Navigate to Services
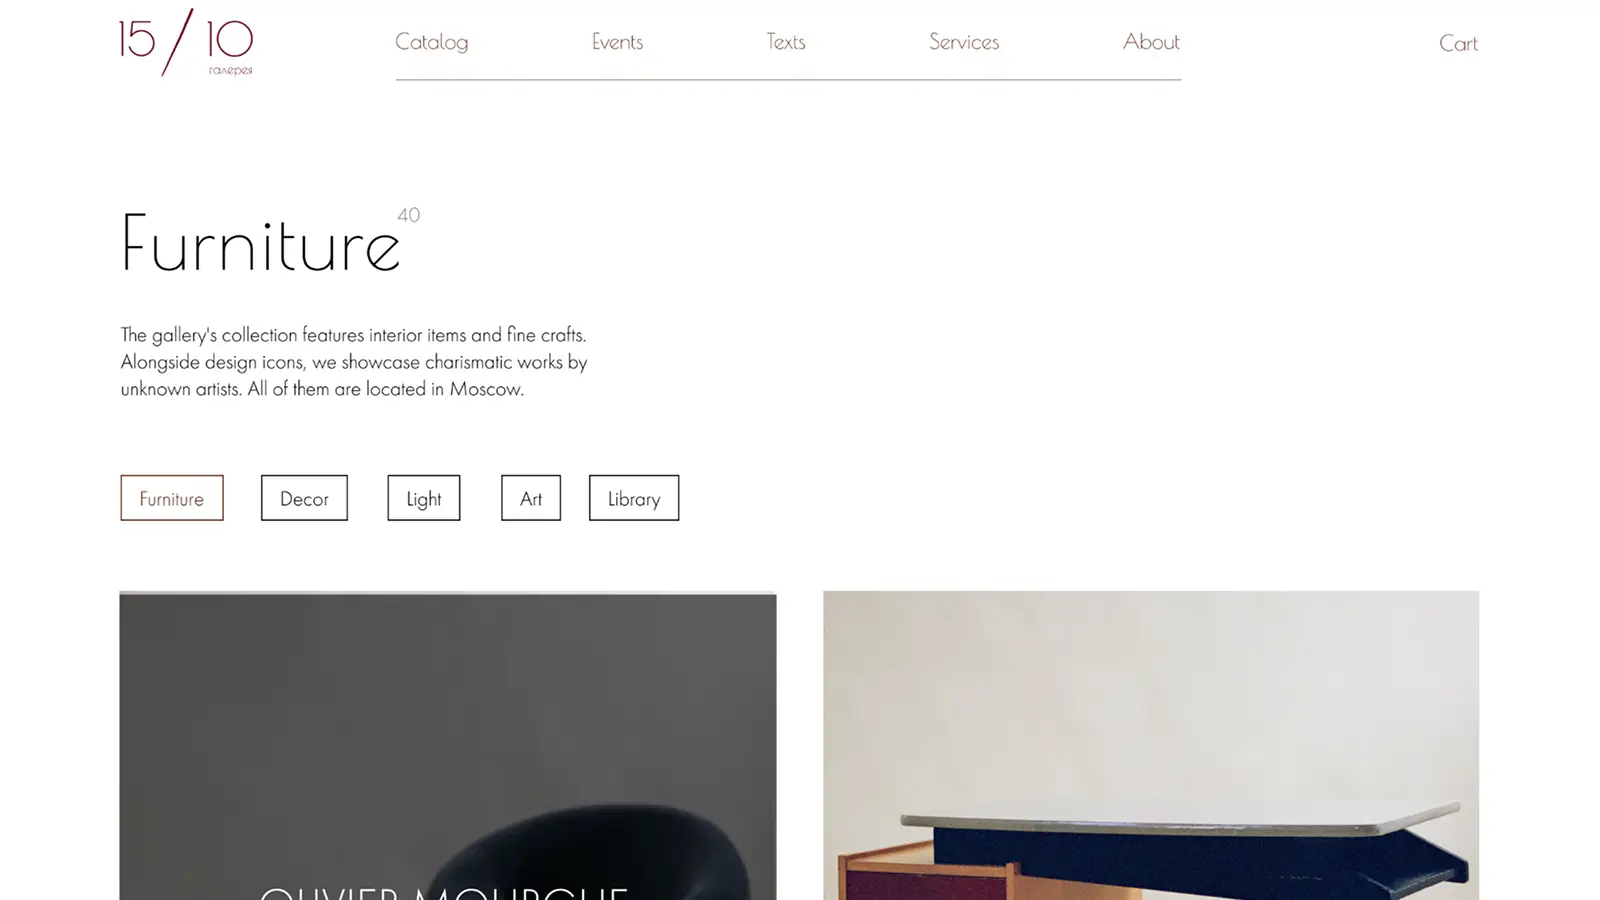 pos(964,42)
